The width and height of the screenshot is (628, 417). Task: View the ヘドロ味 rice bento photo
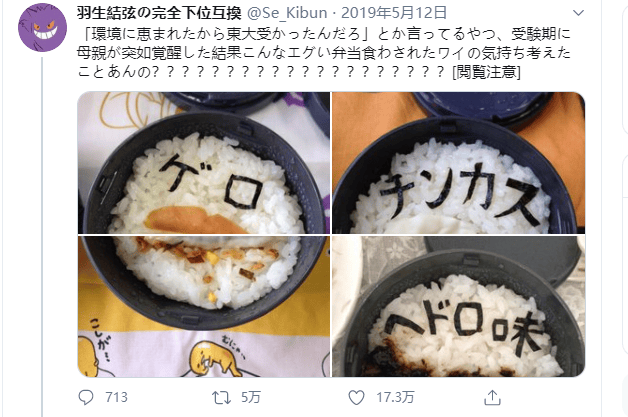tap(459, 306)
